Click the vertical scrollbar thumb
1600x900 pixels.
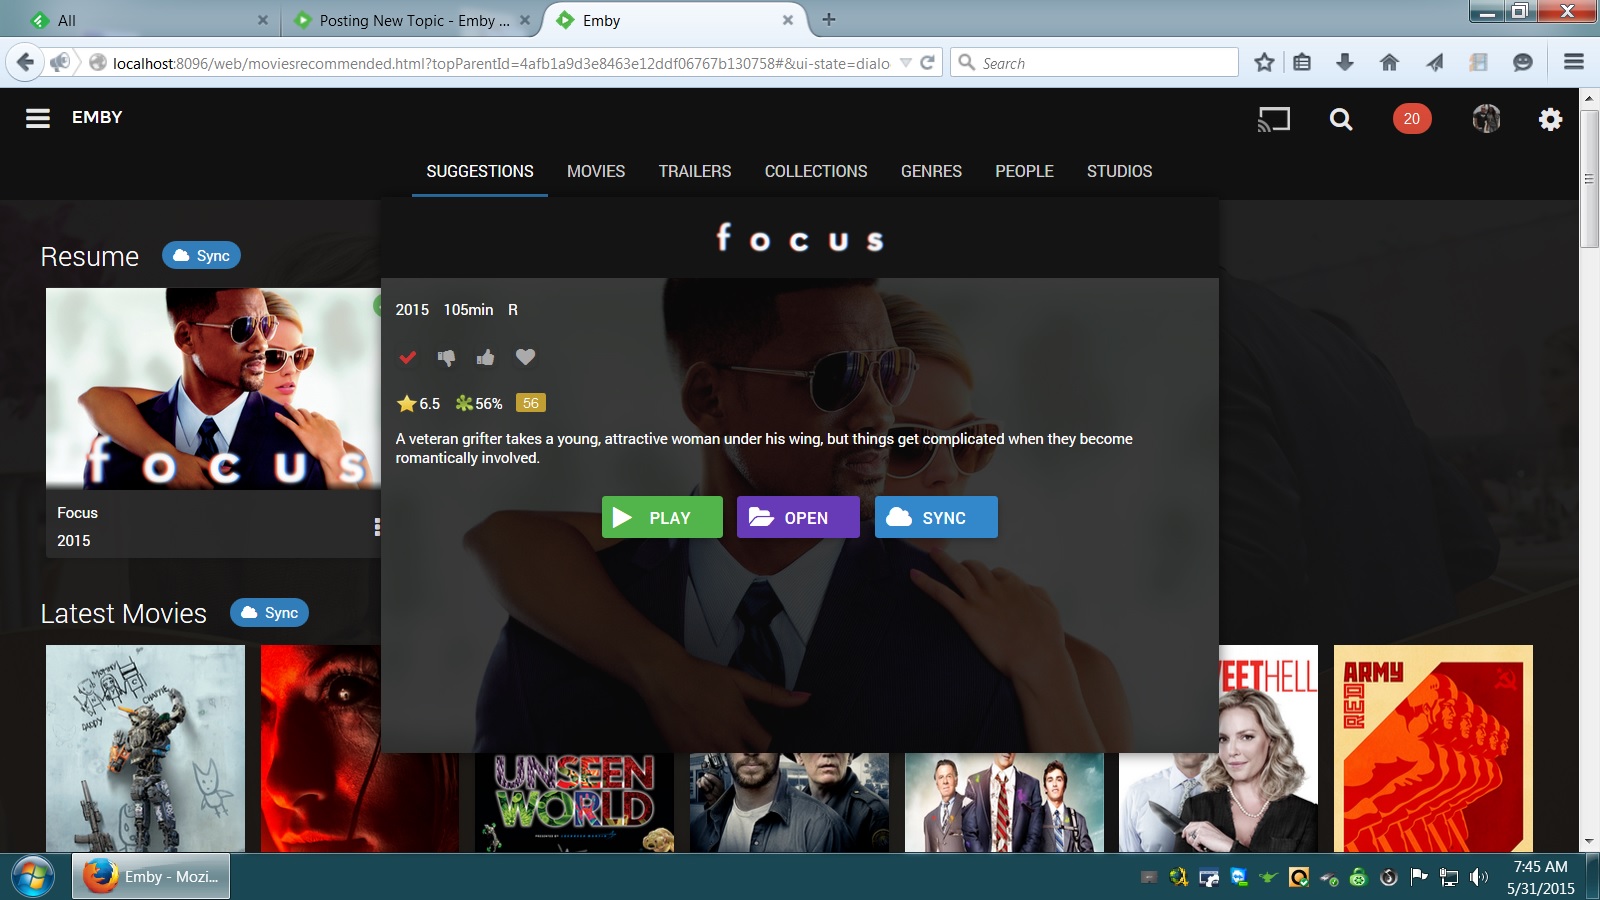point(1589,178)
